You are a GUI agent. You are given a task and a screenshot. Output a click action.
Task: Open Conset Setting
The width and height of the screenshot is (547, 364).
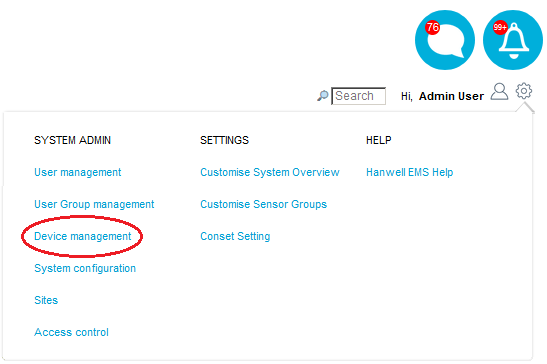pyautogui.click(x=235, y=236)
